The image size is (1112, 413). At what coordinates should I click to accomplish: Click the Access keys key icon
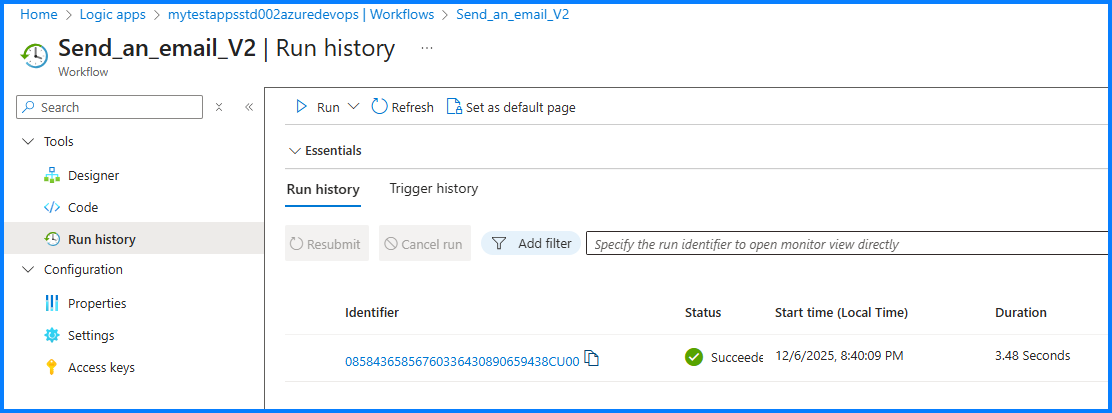51,368
